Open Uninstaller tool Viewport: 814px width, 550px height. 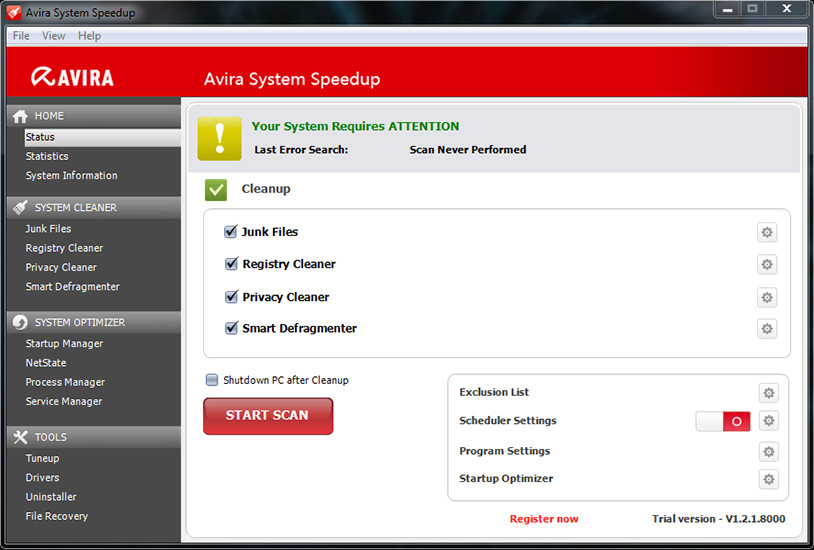51,497
